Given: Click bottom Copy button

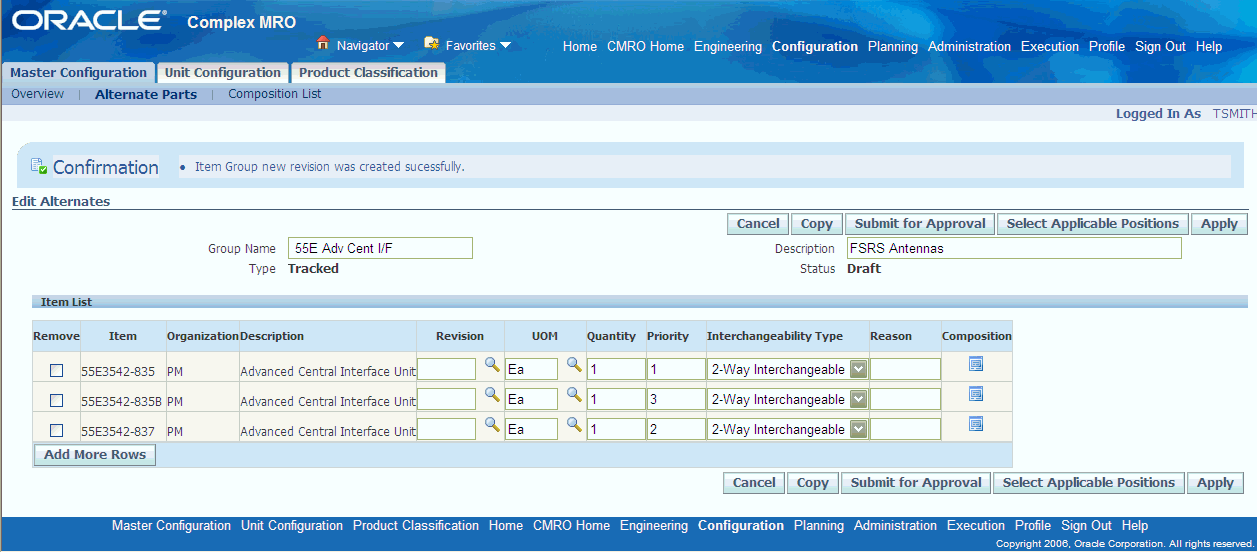Looking at the screenshot, I should [x=813, y=483].
